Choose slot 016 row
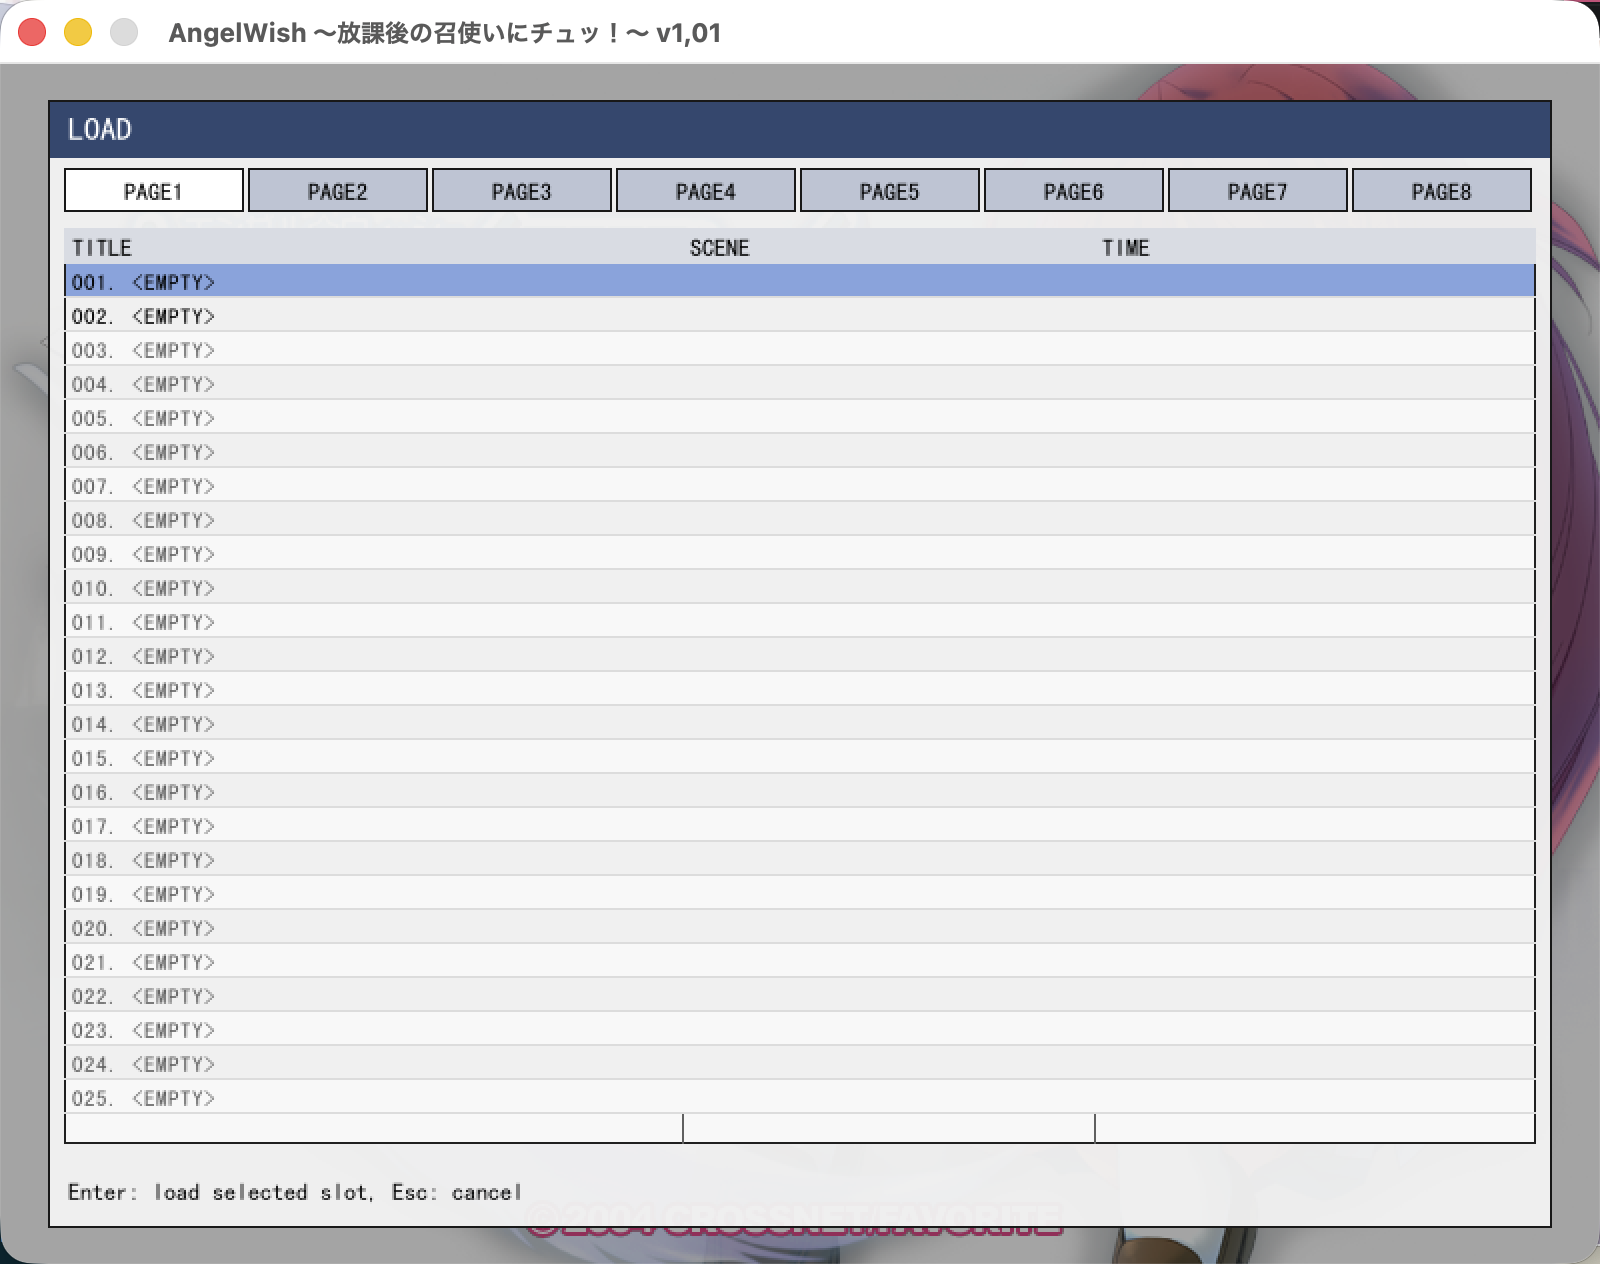1600x1264 pixels. click(x=800, y=791)
